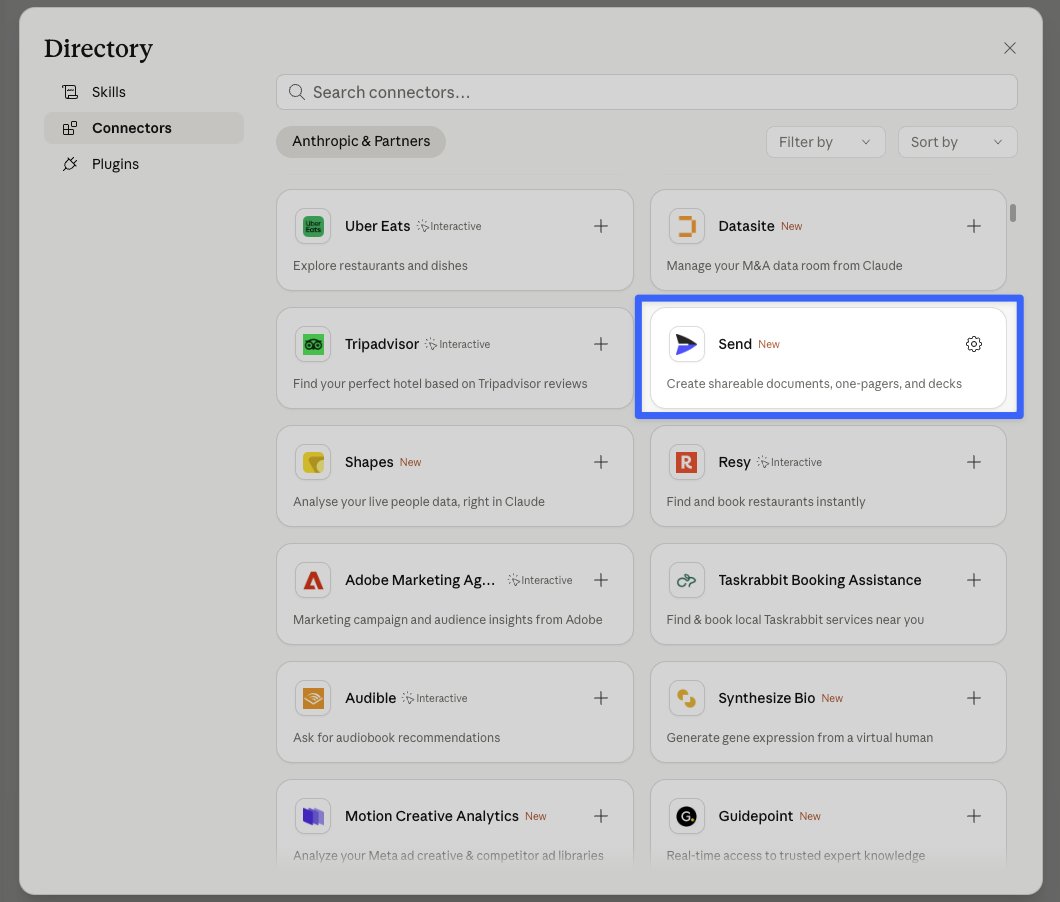1060x902 pixels.
Task: Click 'Ask for audiobook recommendations' text
Action: [x=396, y=738]
